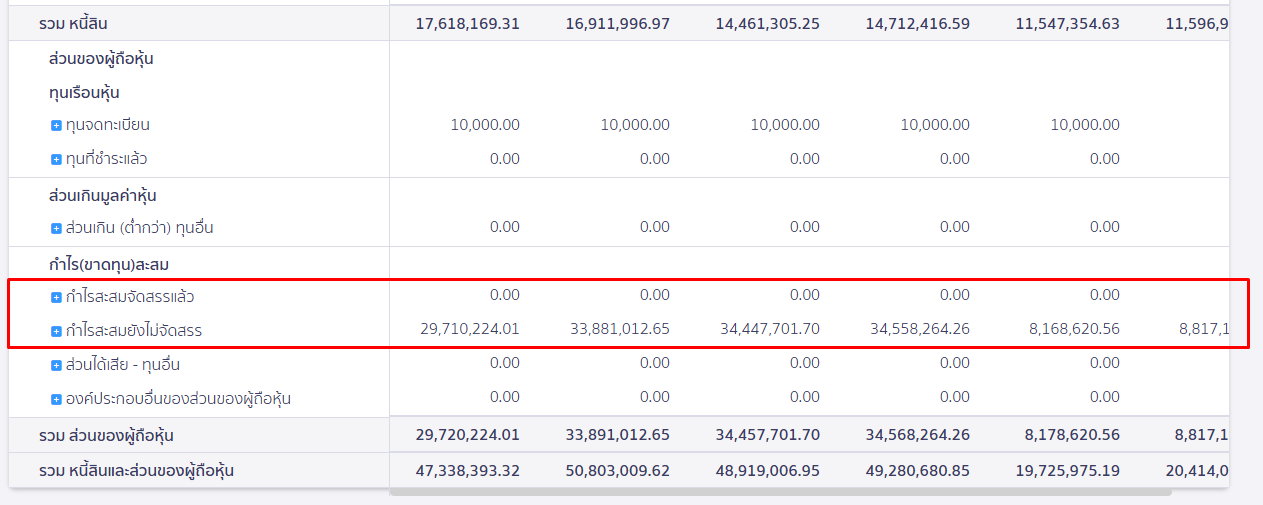
Task: Click the value 11,547,354.63
Action: click(1068, 23)
